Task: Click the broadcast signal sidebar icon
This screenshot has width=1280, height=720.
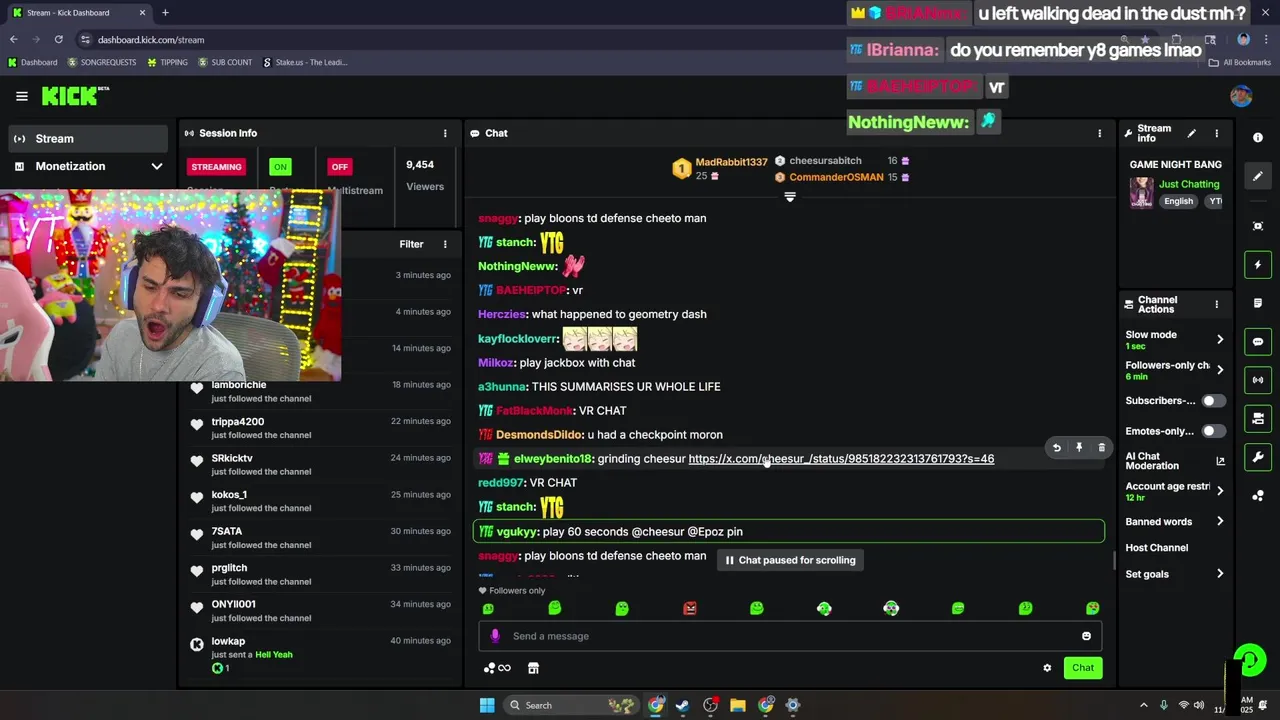Action: [x=1258, y=380]
